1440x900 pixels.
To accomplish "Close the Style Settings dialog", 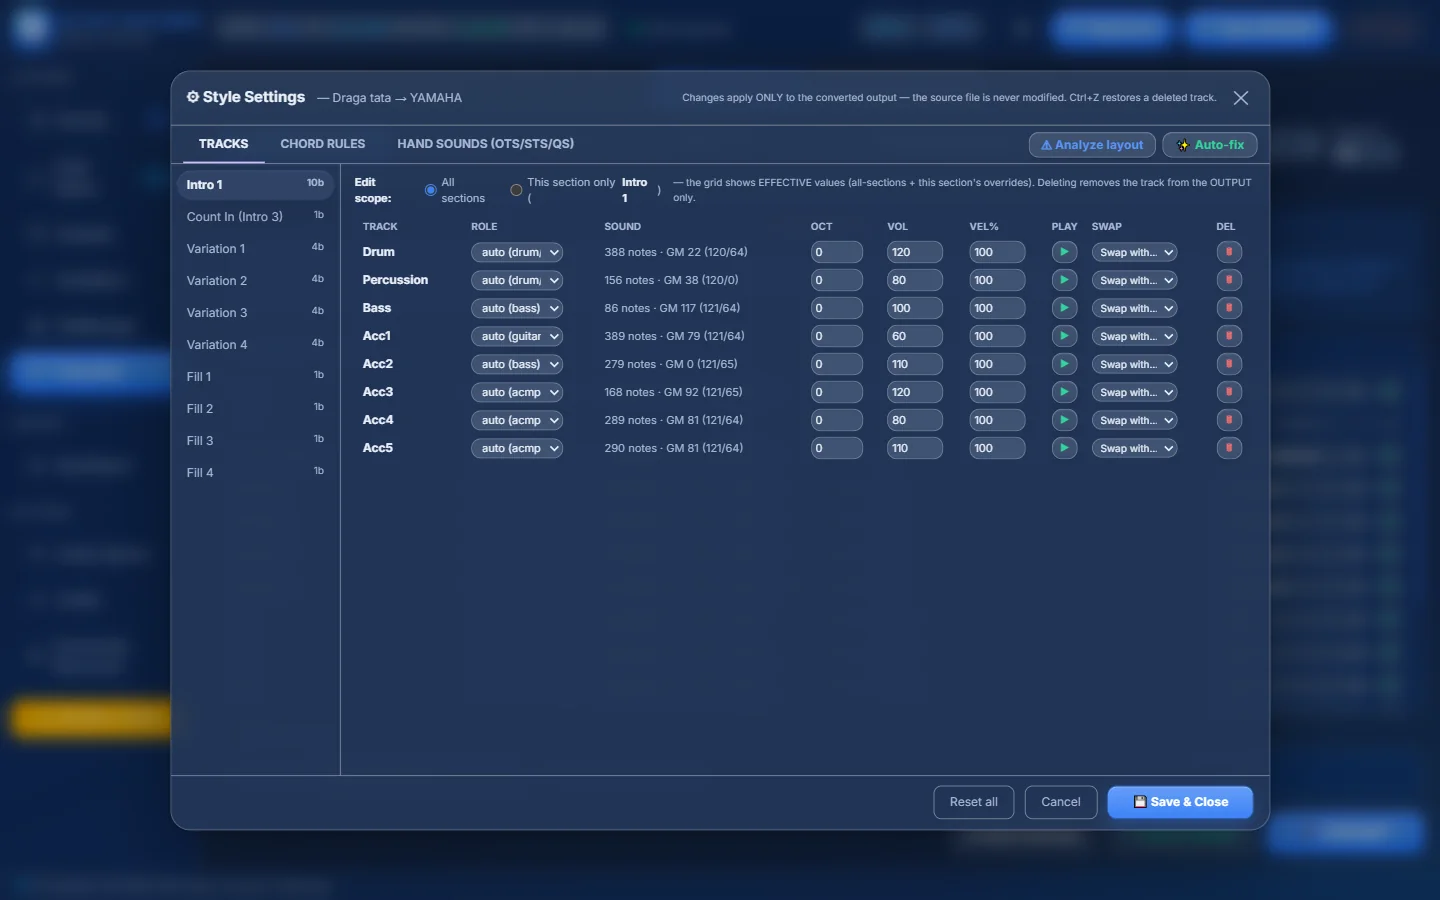I will pyautogui.click(x=1241, y=98).
